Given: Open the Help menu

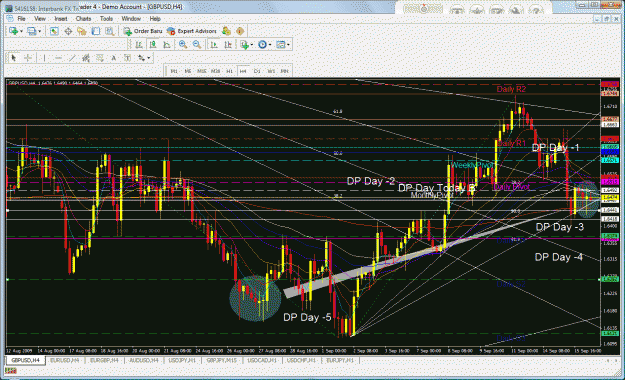Looking at the screenshot, I should 155,19.
